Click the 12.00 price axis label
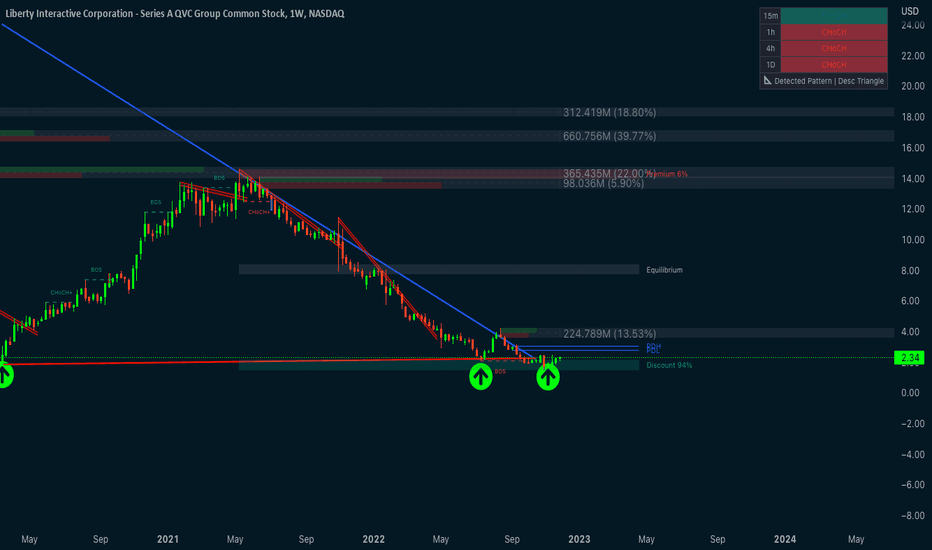932x550 pixels. [913, 209]
